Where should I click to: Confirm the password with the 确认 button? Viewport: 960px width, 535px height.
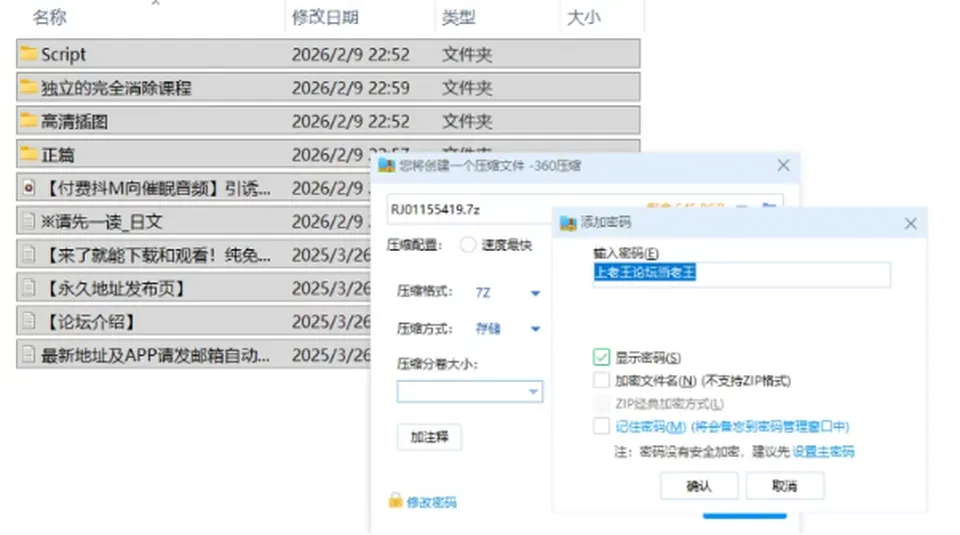point(699,486)
